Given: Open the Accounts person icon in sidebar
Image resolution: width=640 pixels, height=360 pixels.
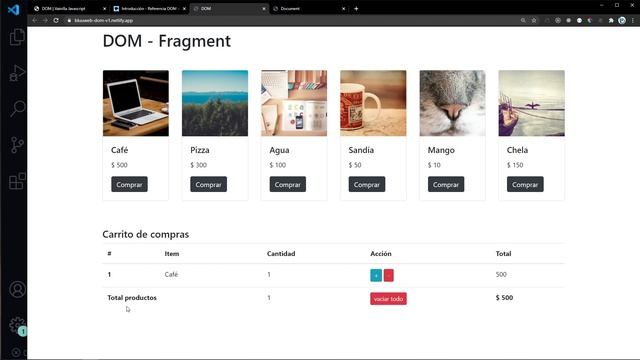Looking at the screenshot, I should point(17,289).
